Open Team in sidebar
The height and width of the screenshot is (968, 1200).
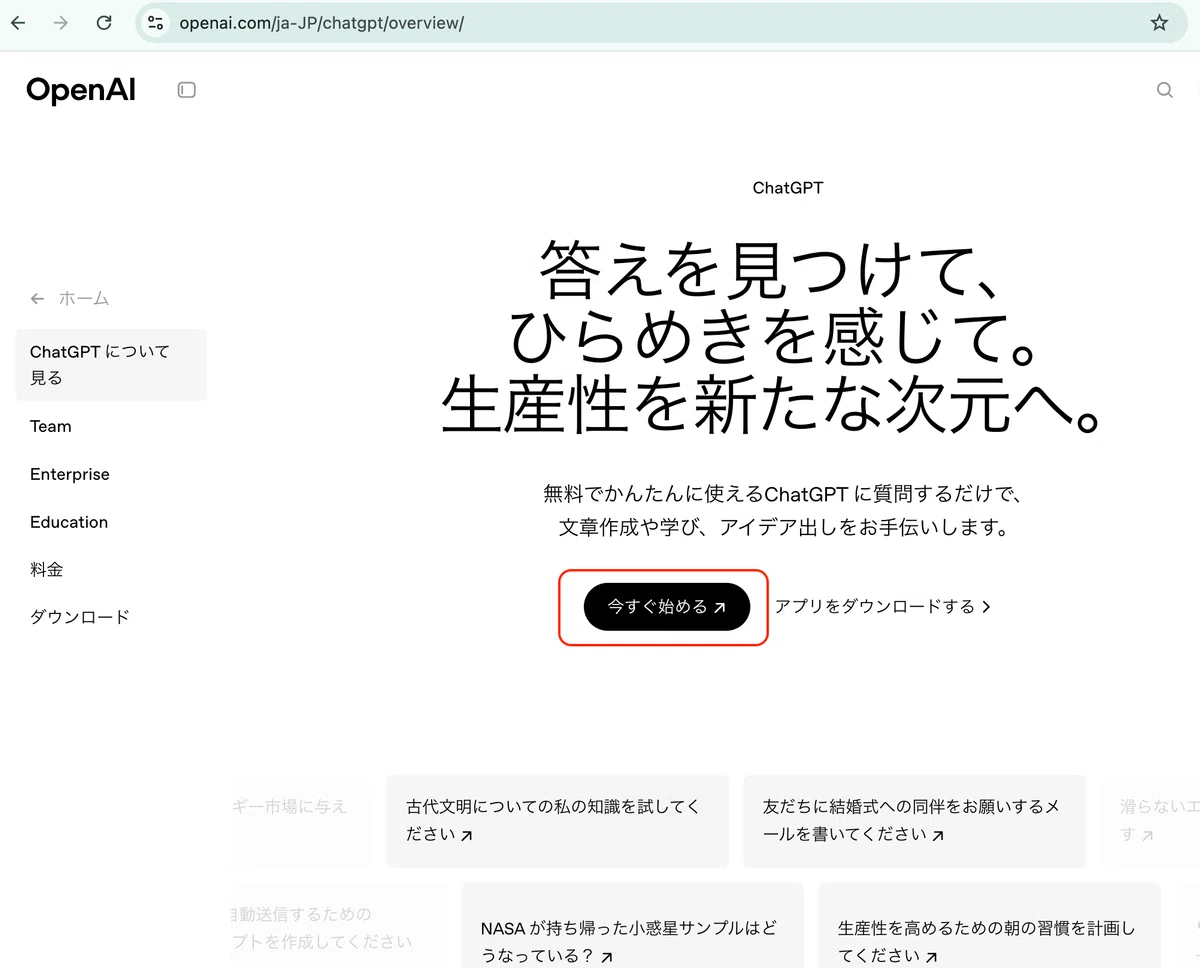[51, 426]
